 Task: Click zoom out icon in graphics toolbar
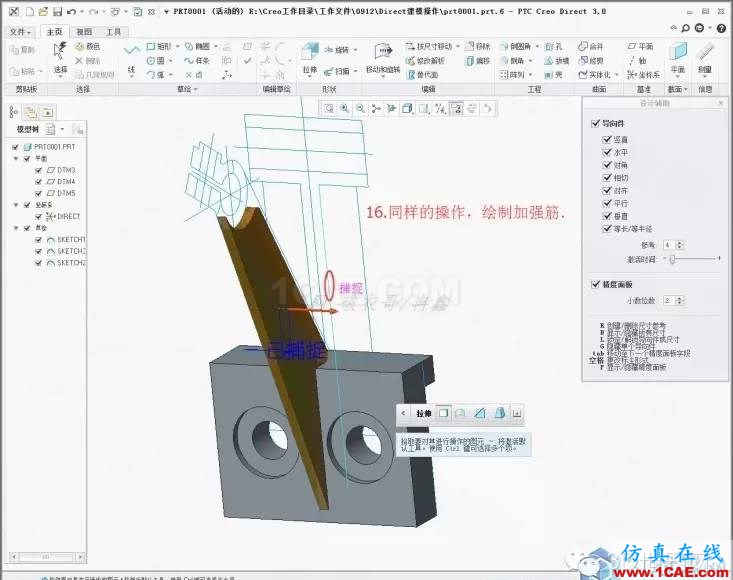click(360, 108)
